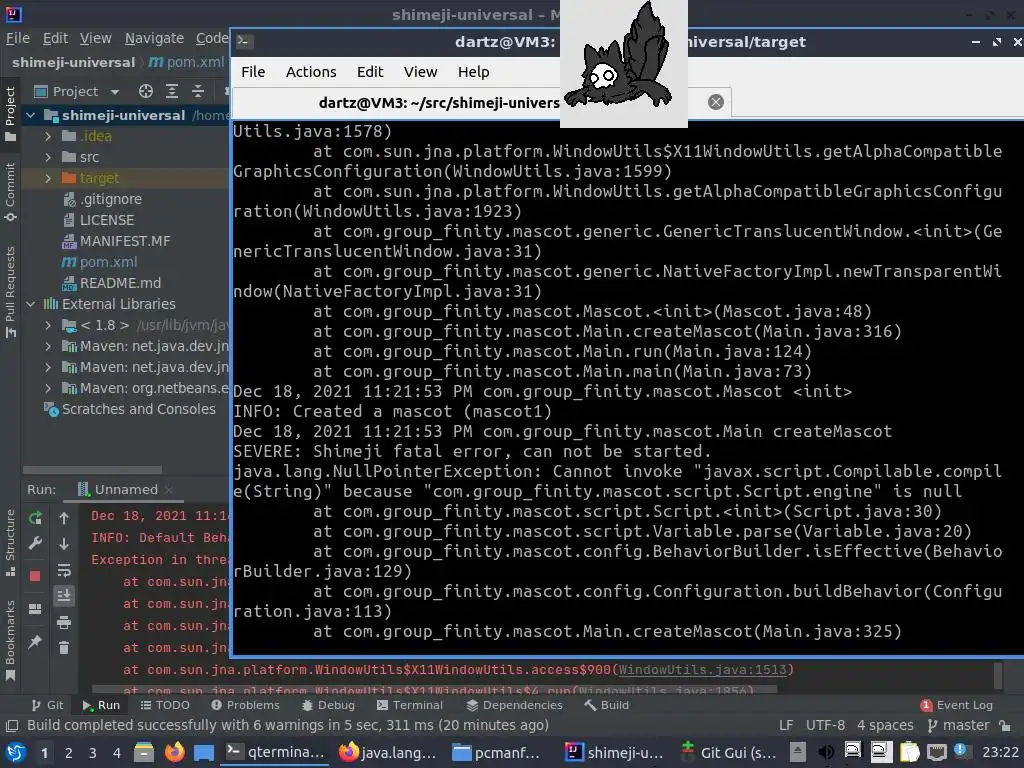The height and width of the screenshot is (768, 1024).
Task: Toggle pin tab in Run panel
Action: tap(35, 642)
